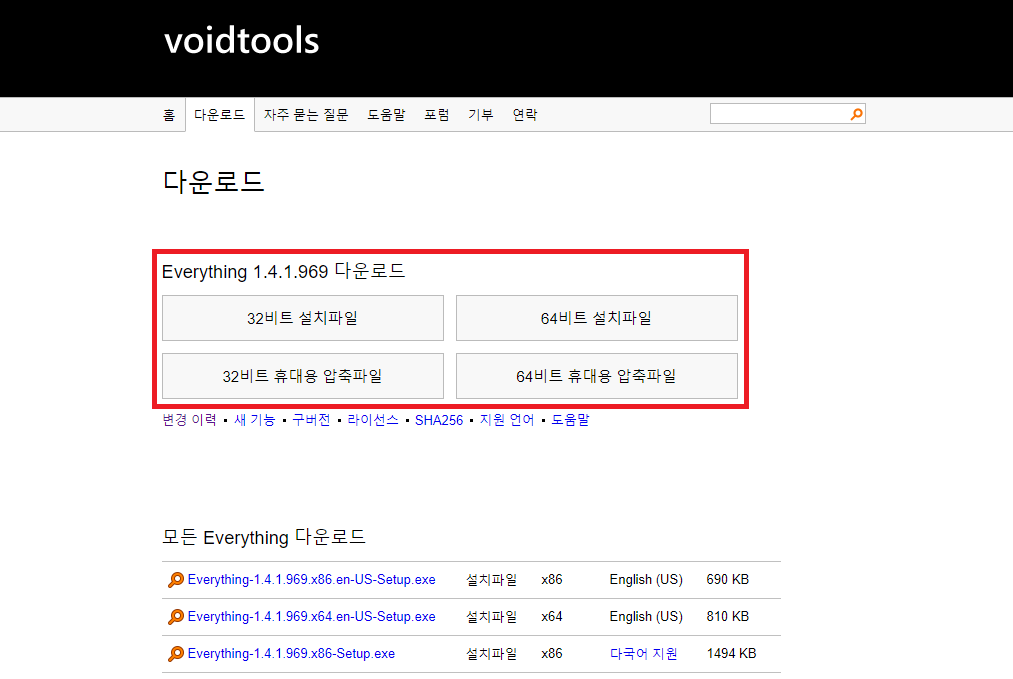The height and width of the screenshot is (679, 1013).
Task: Click the 690 KB size cell
Action: (x=727, y=580)
